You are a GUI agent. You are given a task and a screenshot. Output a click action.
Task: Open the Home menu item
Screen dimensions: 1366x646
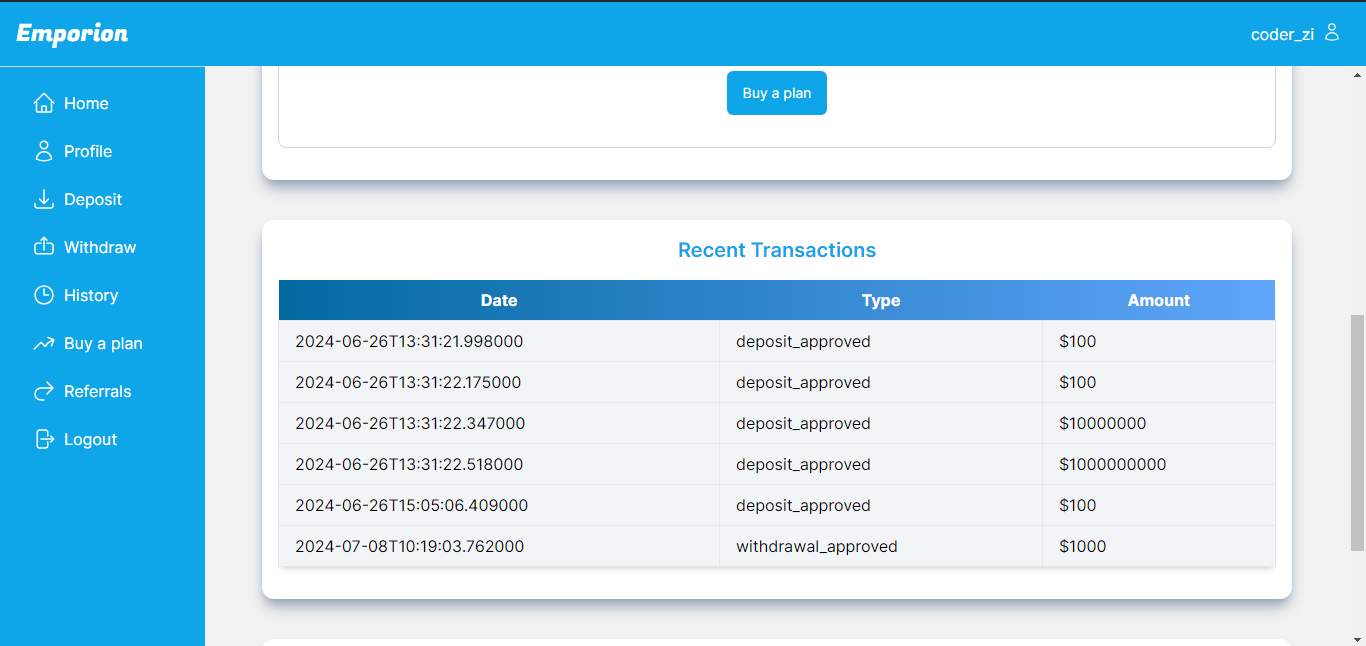click(x=86, y=103)
